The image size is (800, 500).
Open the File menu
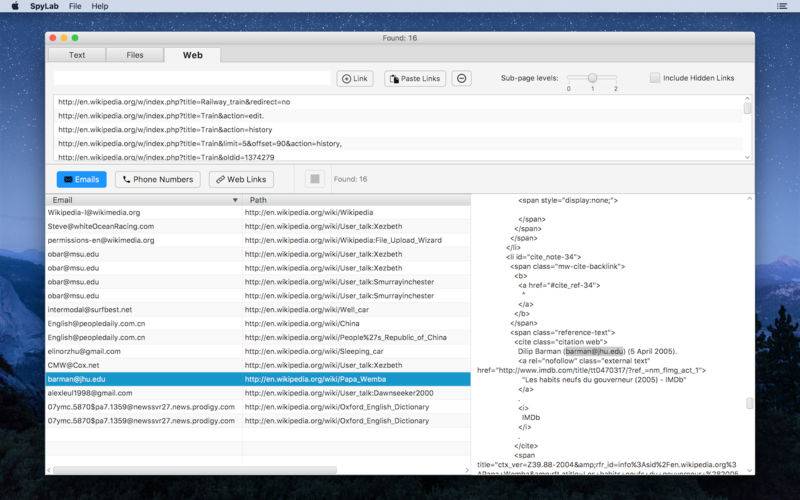(75, 6)
